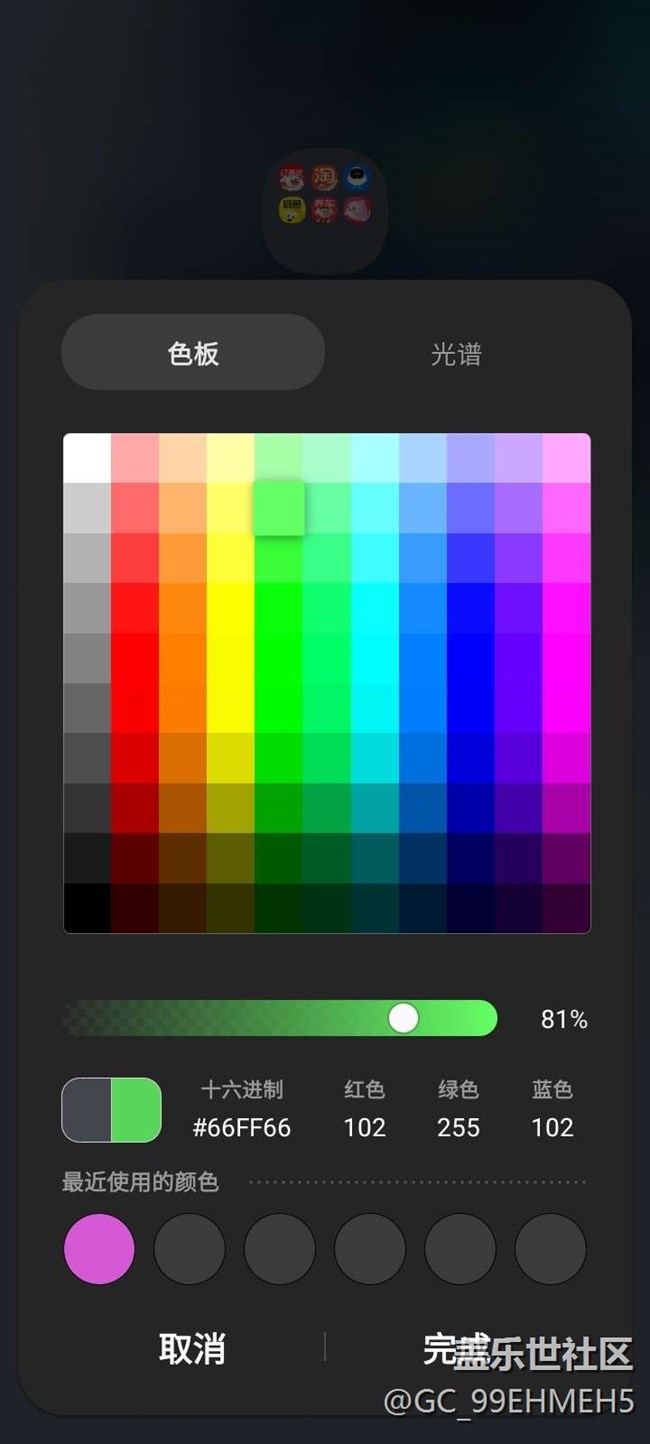The height and width of the screenshot is (1444, 650).
Task: Select the recently used purple color circle
Action: pyautogui.click(x=99, y=1249)
